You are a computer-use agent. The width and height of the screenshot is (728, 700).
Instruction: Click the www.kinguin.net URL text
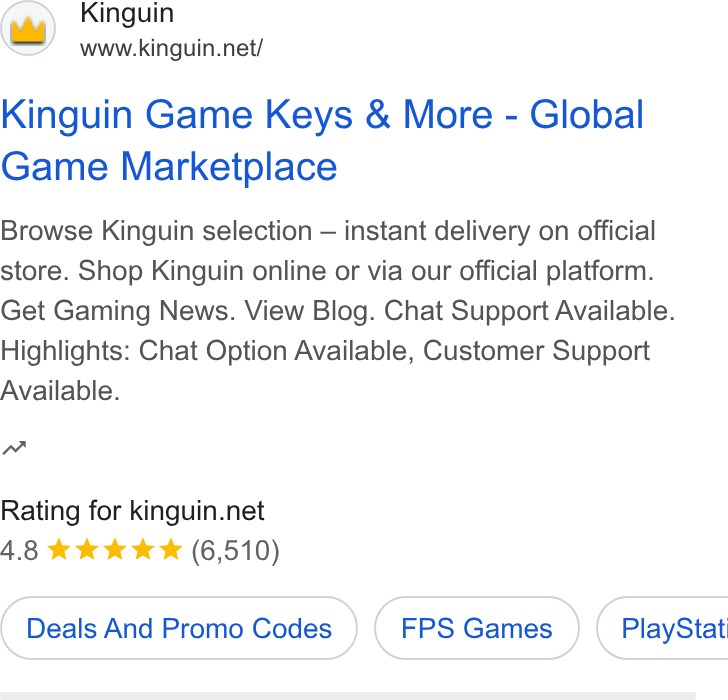click(171, 48)
